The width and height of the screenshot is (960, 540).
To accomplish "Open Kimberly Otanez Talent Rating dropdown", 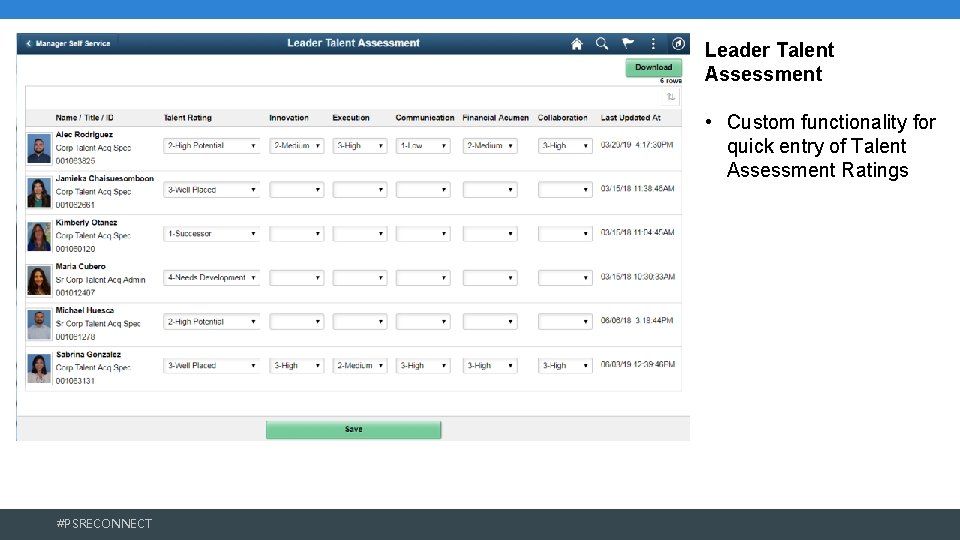I will point(211,234).
